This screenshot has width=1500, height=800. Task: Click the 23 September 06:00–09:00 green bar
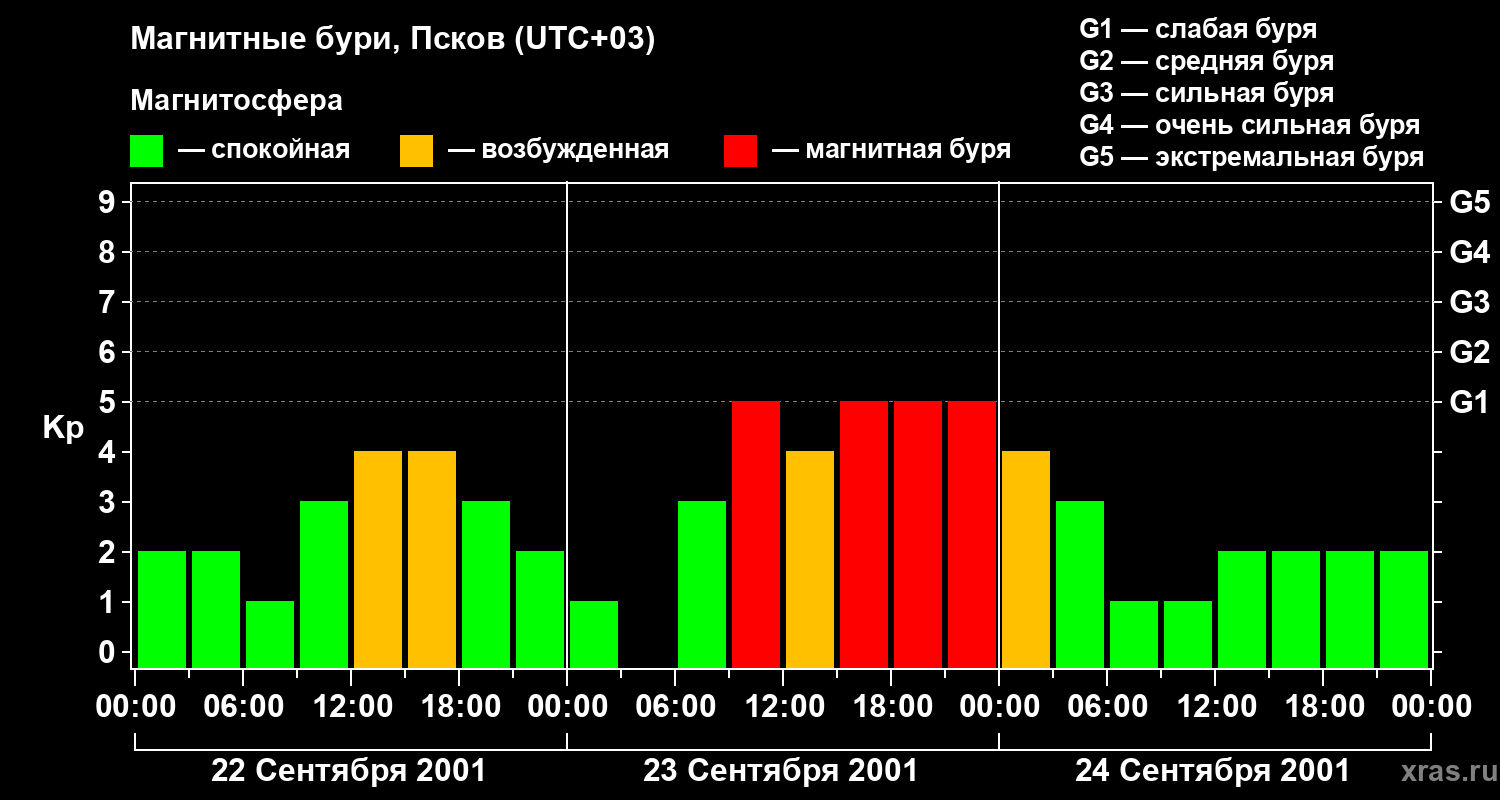[702, 584]
